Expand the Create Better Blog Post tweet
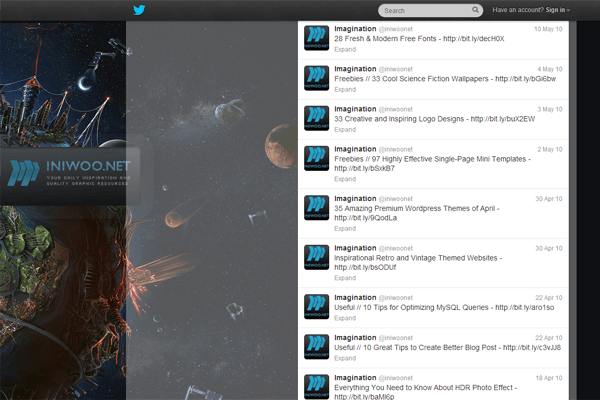Image resolution: width=600 pixels, height=400 pixels. 345,358
